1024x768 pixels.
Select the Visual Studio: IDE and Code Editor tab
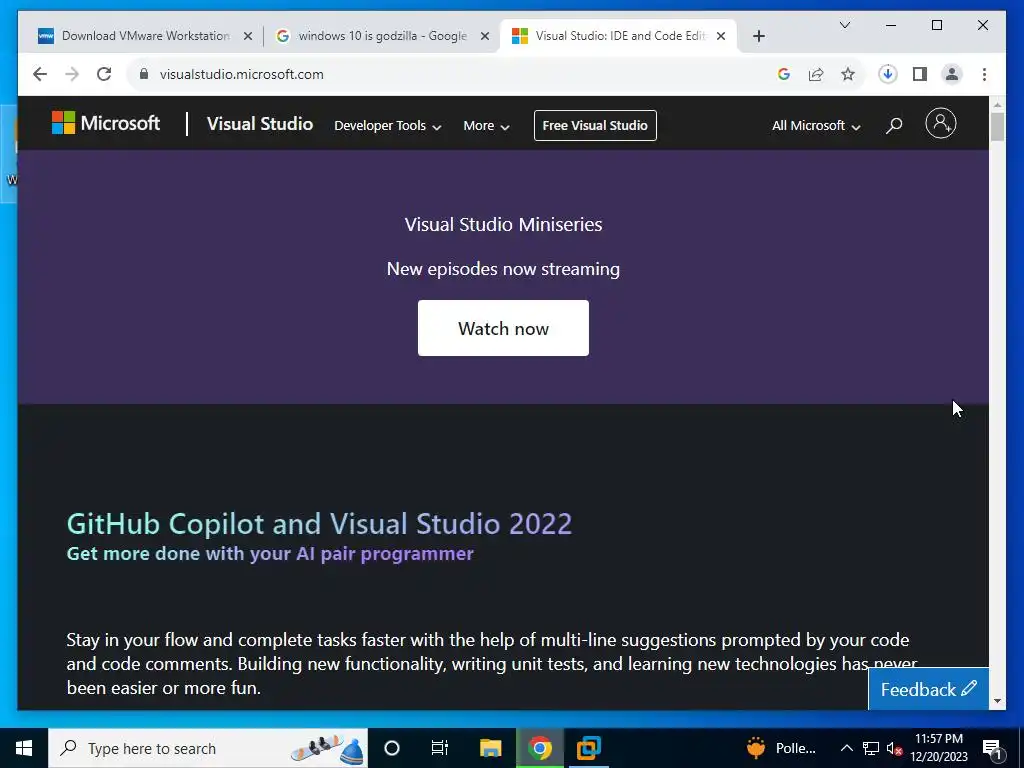pos(618,36)
